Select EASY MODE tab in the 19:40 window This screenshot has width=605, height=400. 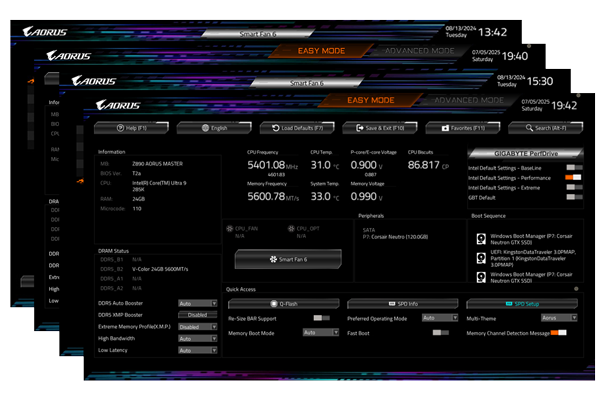(321, 51)
